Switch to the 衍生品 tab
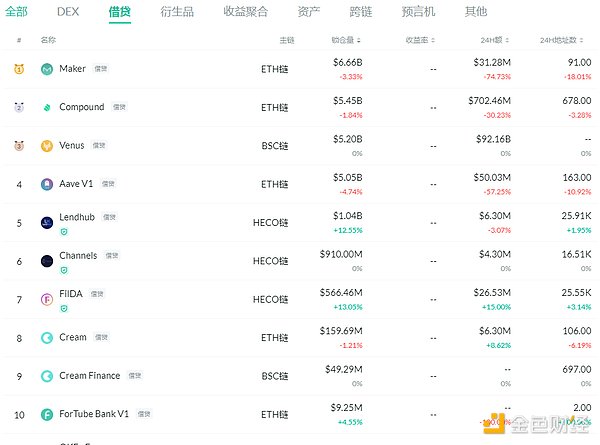 click(x=177, y=12)
